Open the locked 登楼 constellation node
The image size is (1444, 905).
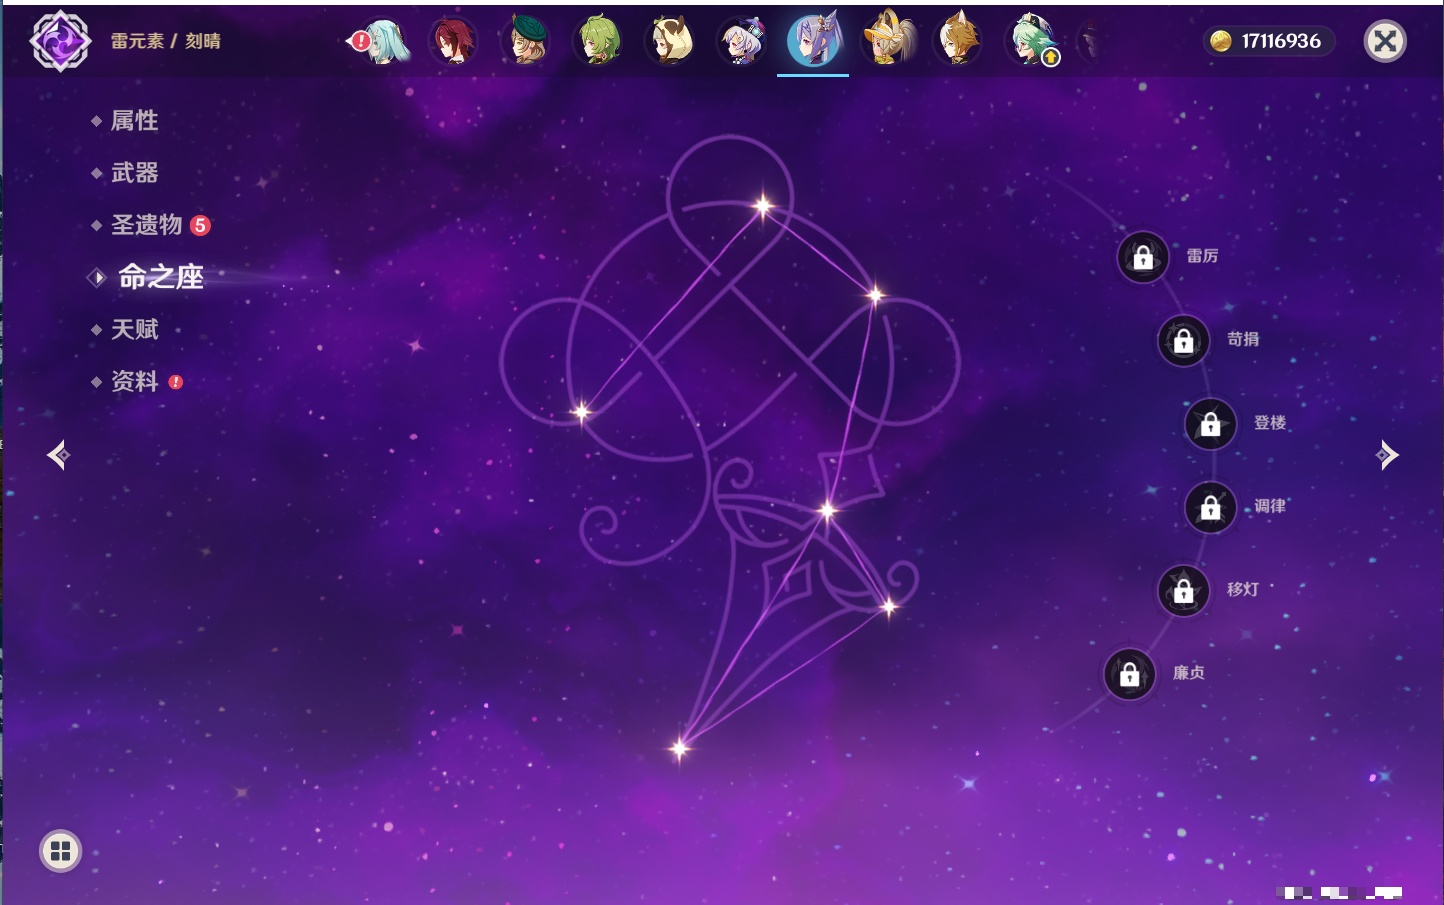pos(1211,423)
